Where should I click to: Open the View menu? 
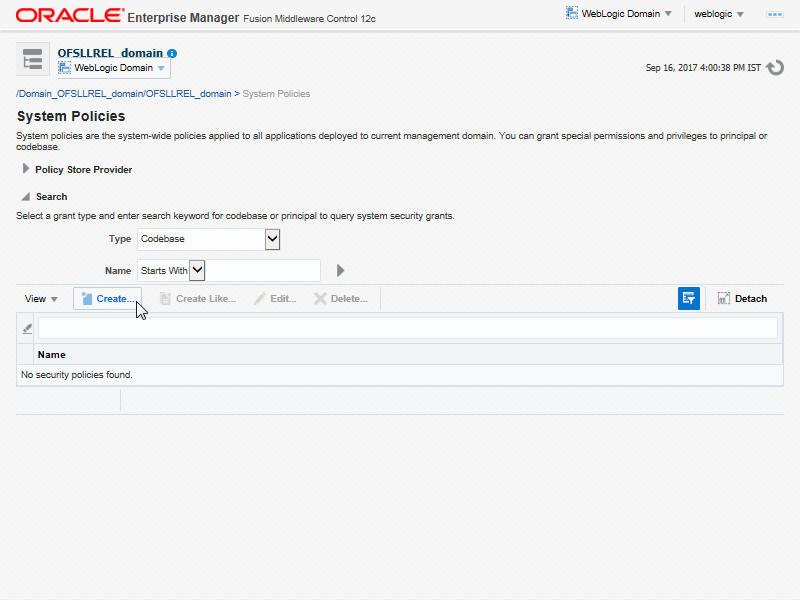(41, 298)
